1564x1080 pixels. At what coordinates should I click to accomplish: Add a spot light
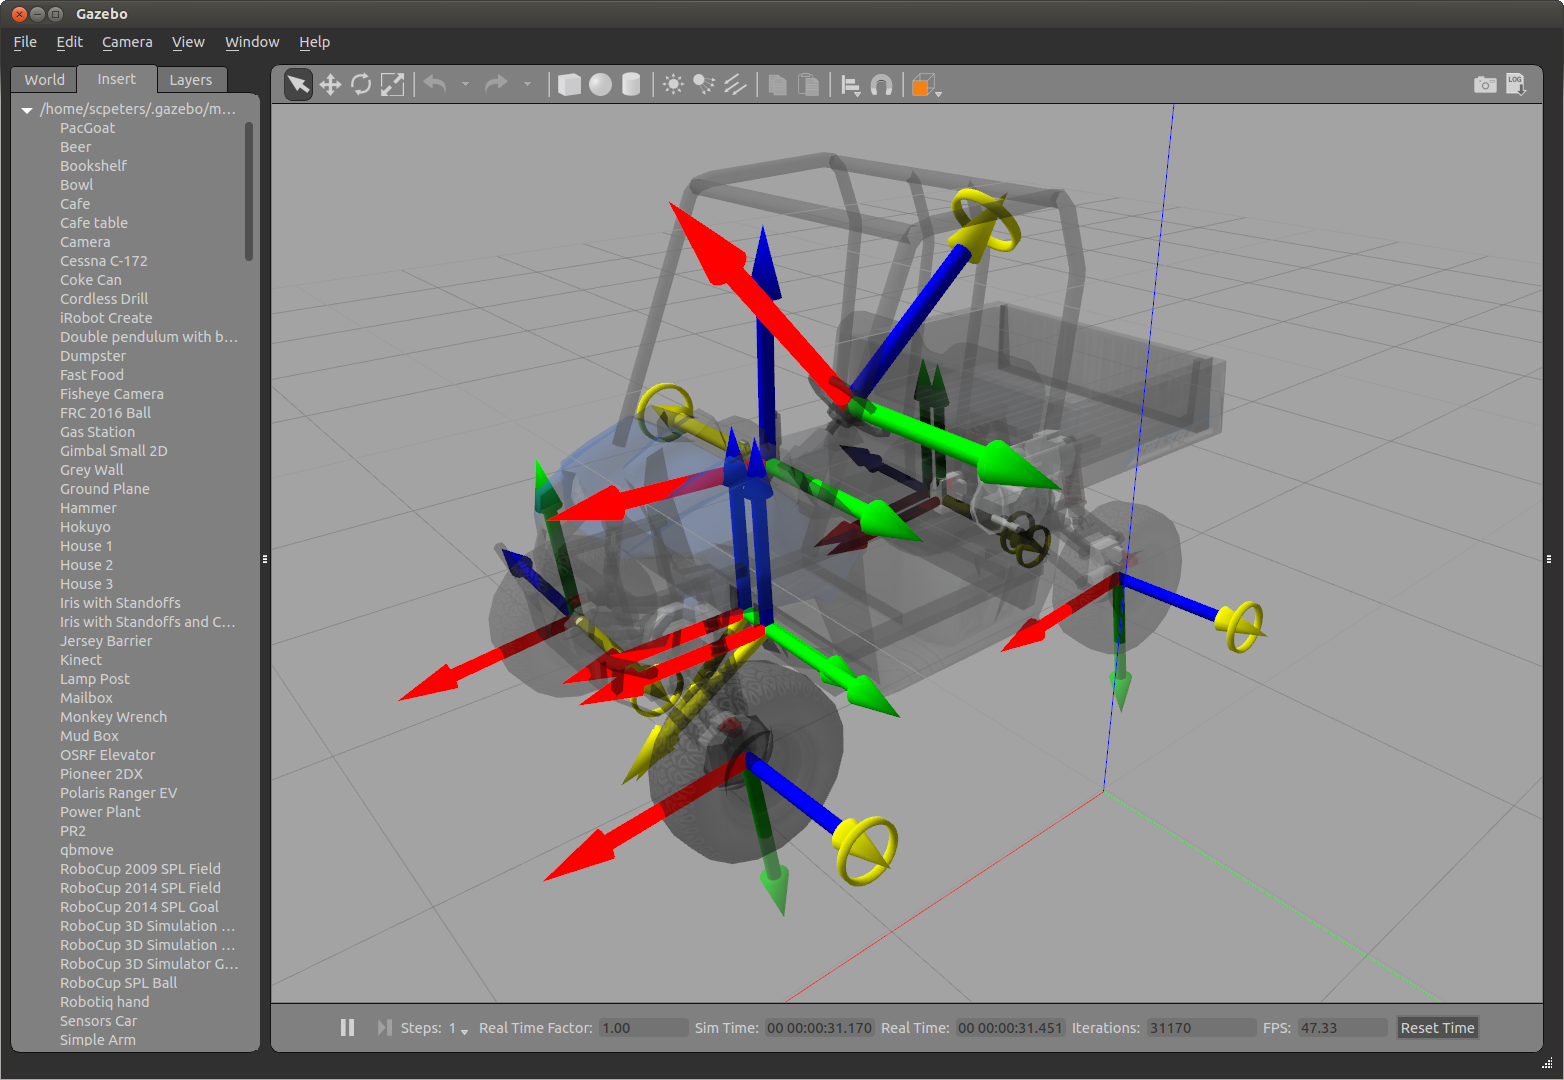pyautogui.click(x=704, y=85)
